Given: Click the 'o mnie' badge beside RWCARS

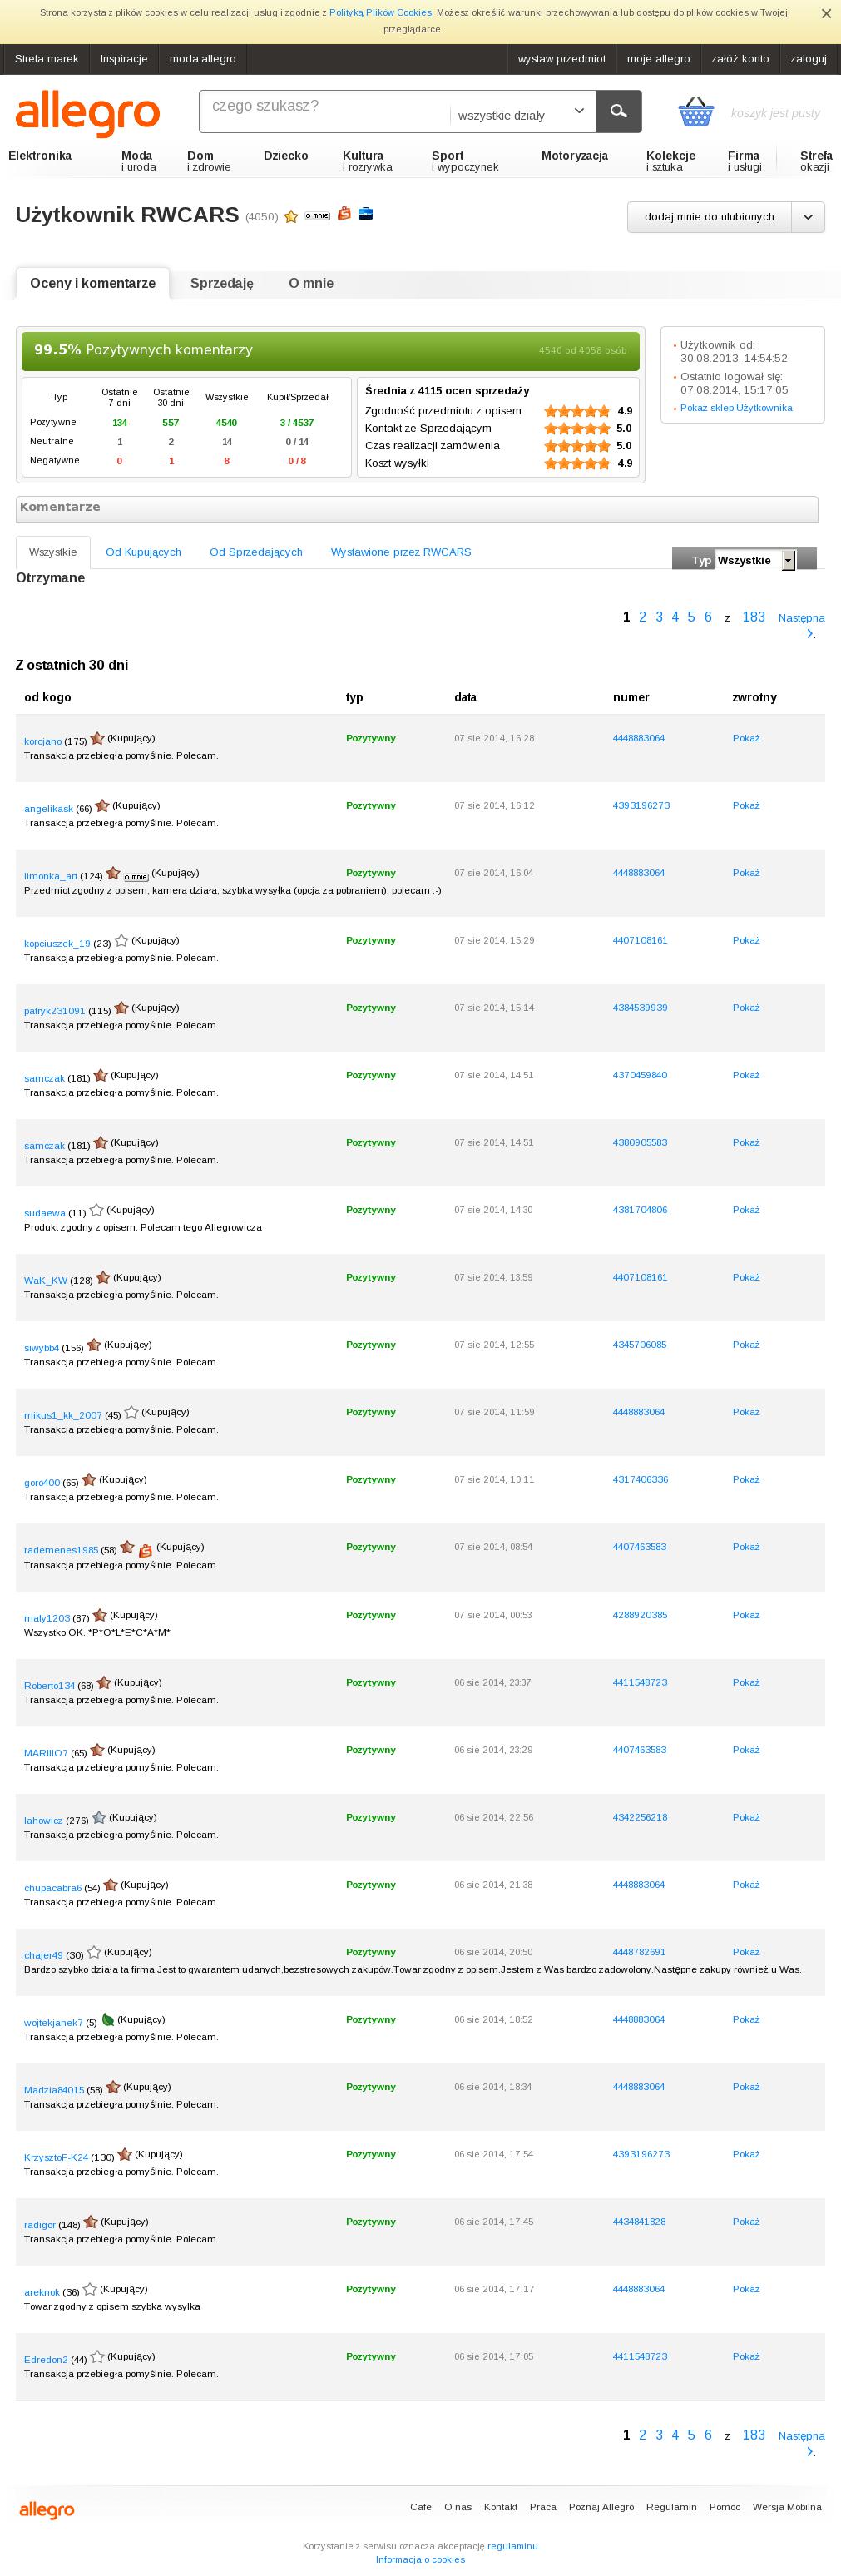Looking at the screenshot, I should coord(317,216).
